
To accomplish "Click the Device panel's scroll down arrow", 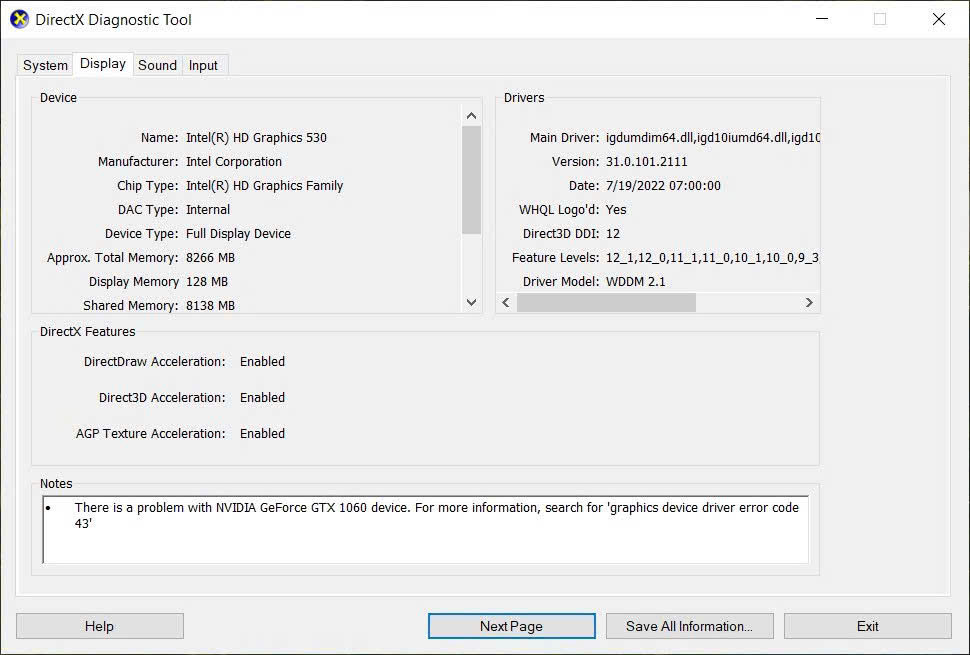I will point(471,302).
